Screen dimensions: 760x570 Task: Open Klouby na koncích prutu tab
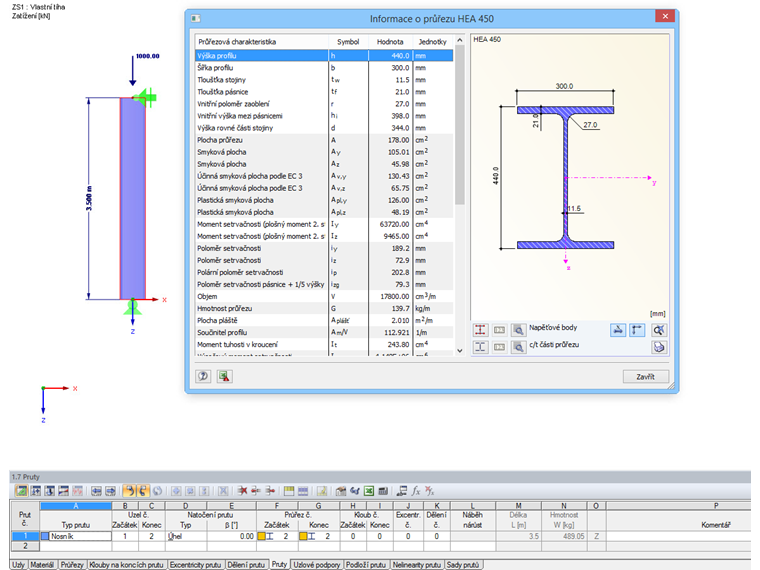click(x=127, y=565)
